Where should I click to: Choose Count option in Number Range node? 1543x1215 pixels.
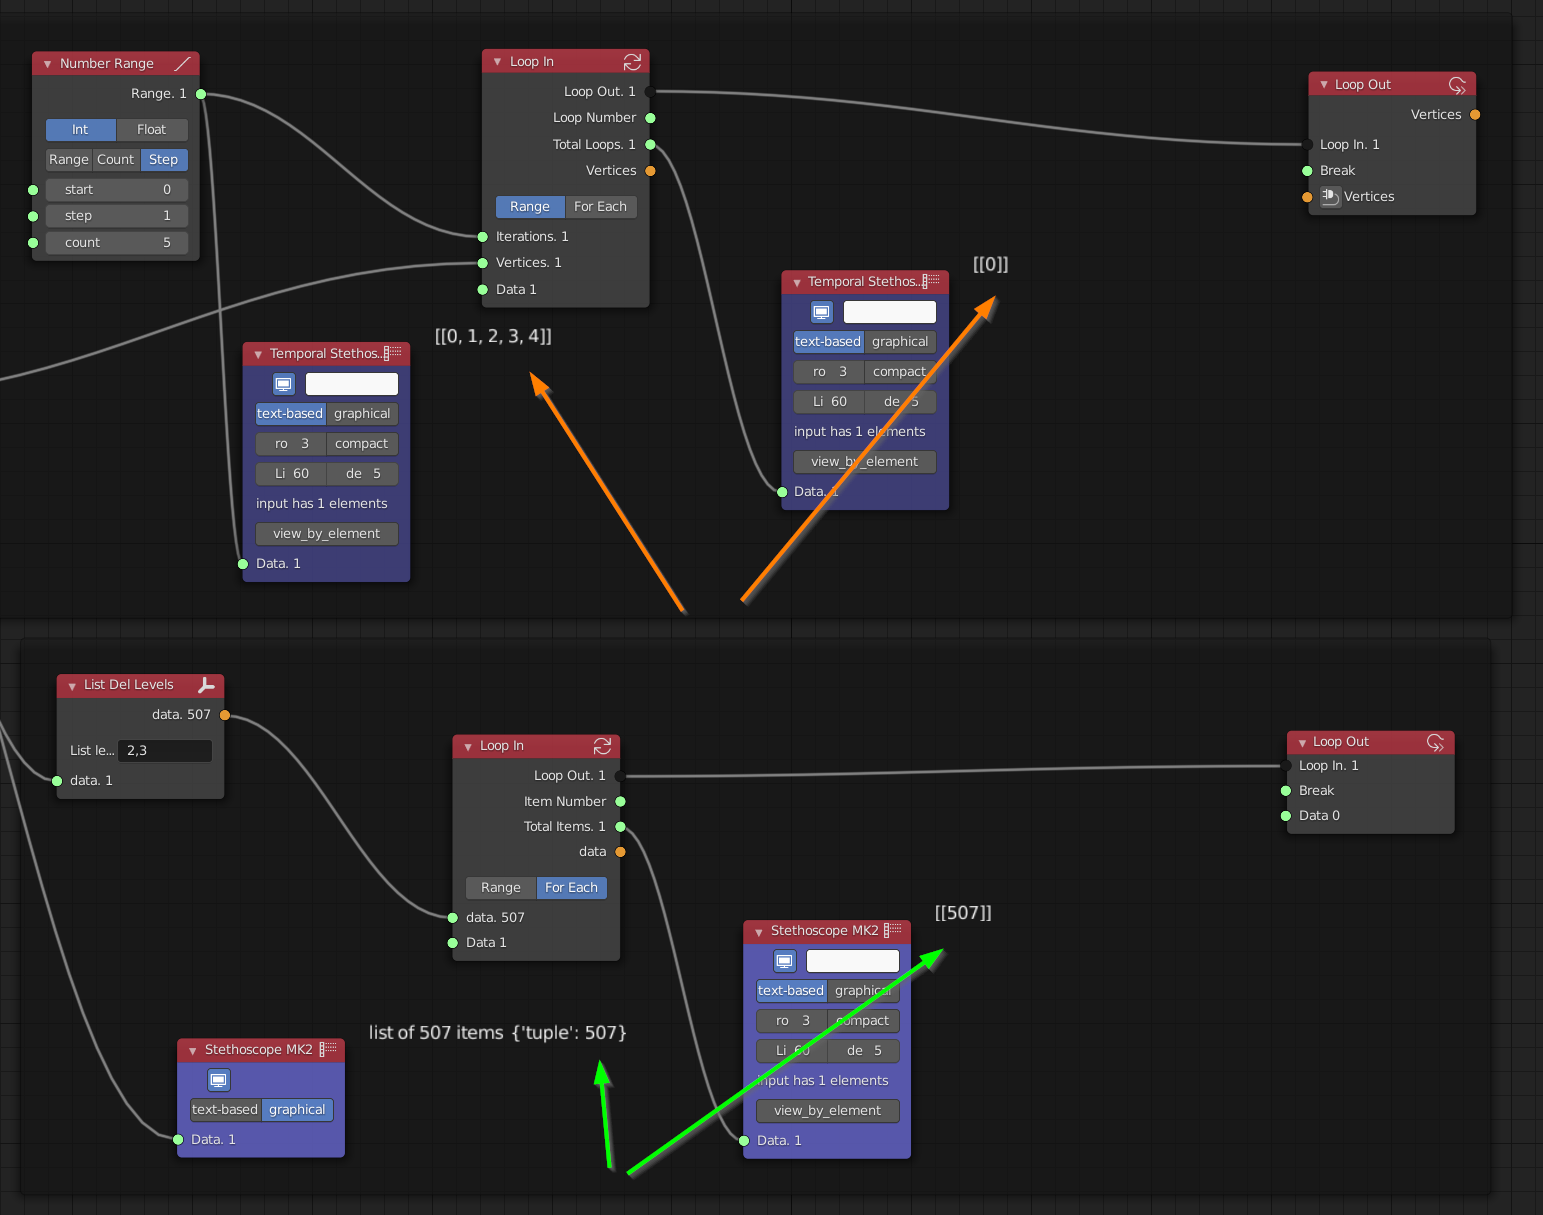click(x=116, y=160)
